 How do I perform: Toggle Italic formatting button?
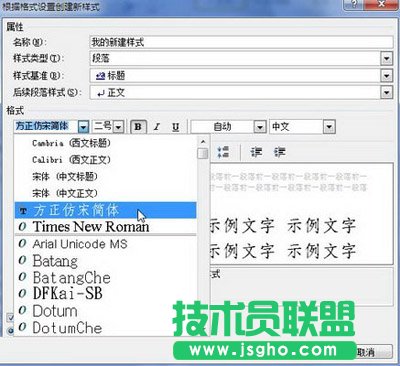click(x=157, y=127)
